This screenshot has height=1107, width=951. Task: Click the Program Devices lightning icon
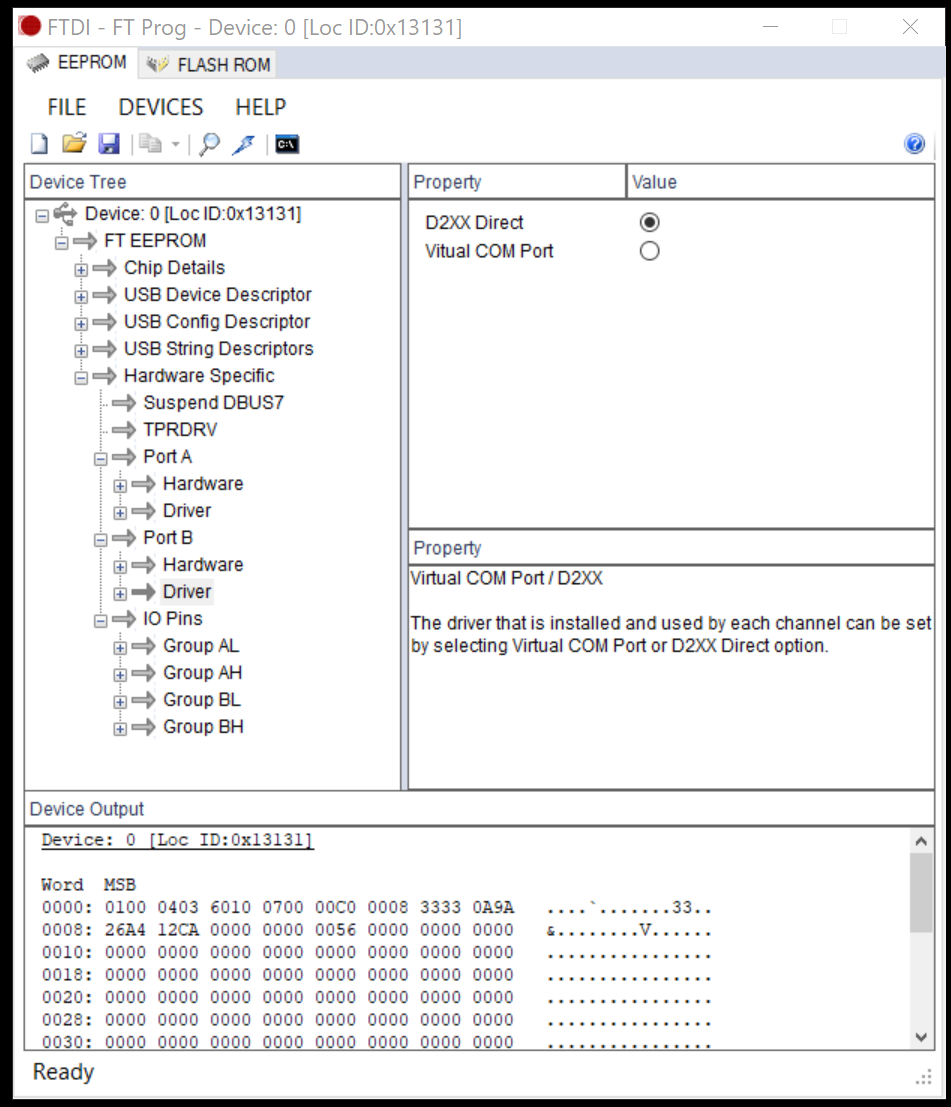coord(244,144)
